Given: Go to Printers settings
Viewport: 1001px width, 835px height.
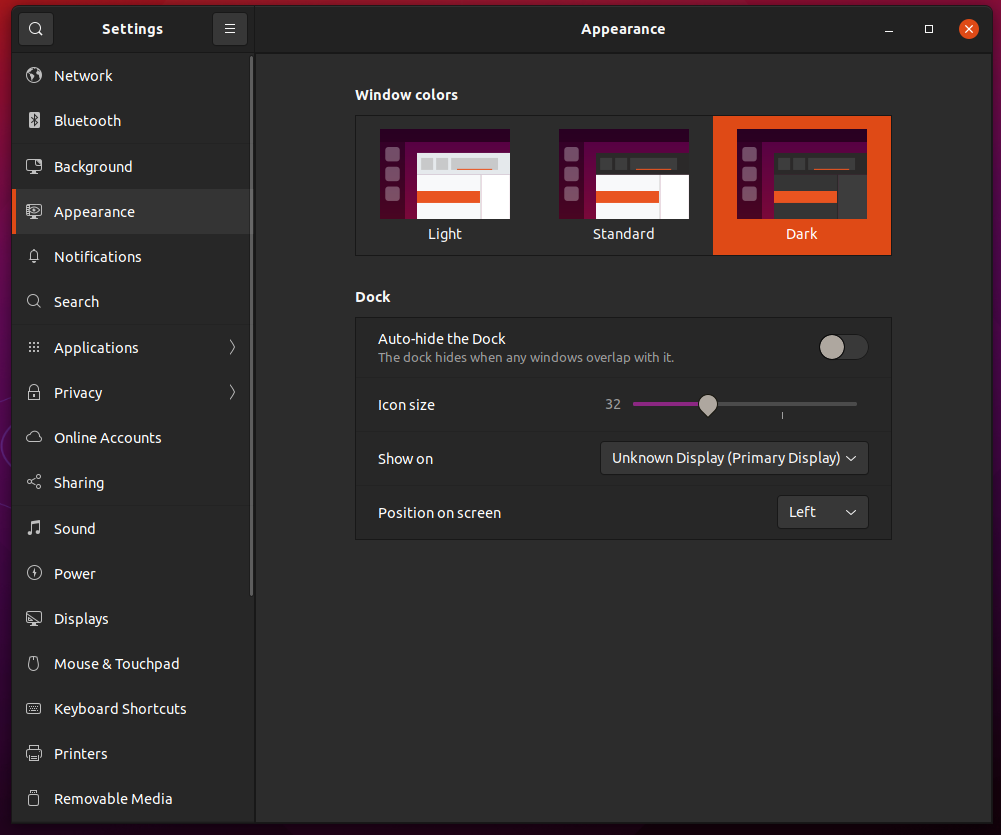Looking at the screenshot, I should 132,754.
